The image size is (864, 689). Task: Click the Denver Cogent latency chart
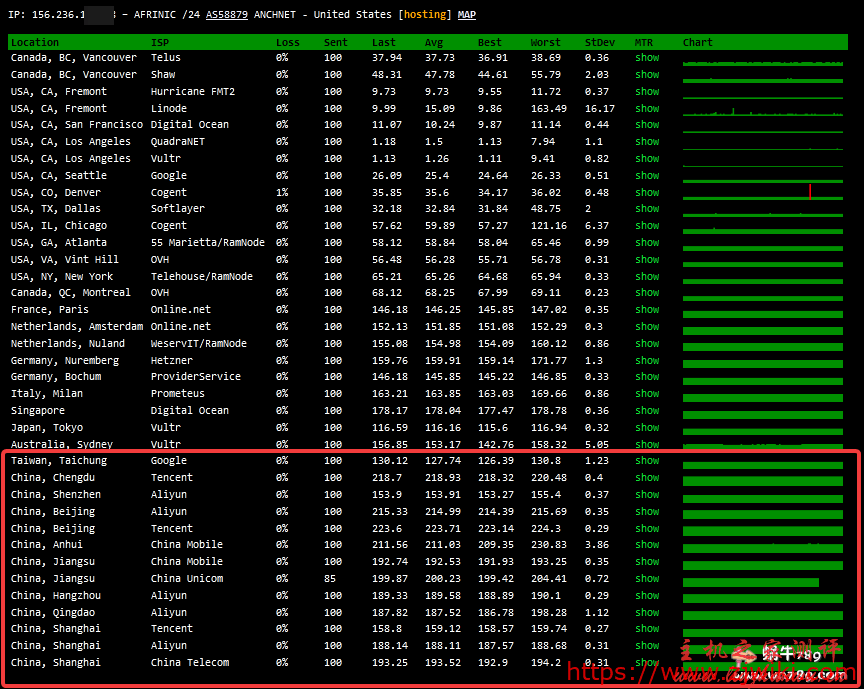(763, 192)
